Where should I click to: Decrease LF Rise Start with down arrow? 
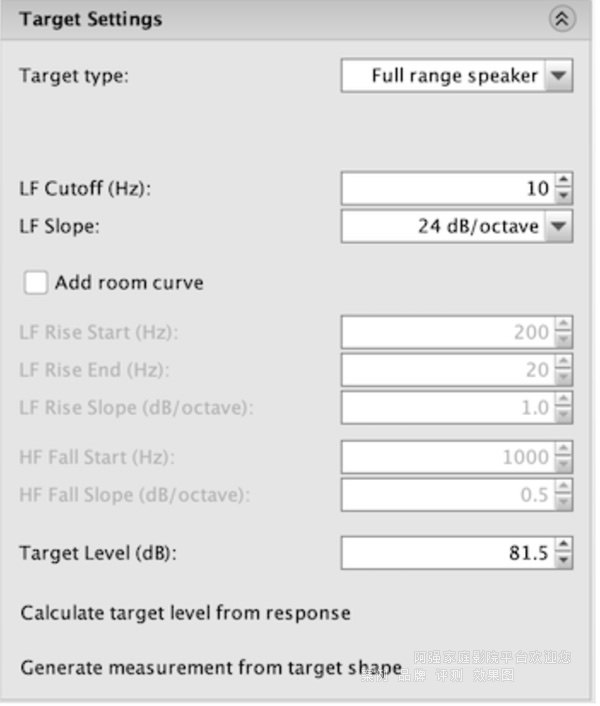pyautogui.click(x=563, y=339)
